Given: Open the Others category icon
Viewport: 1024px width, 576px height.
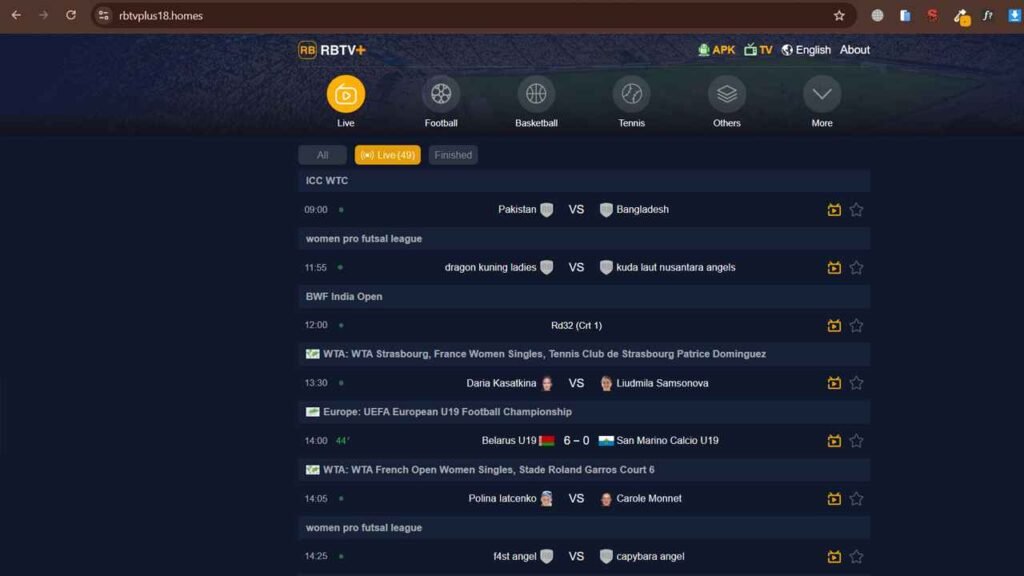Looking at the screenshot, I should click(x=727, y=94).
